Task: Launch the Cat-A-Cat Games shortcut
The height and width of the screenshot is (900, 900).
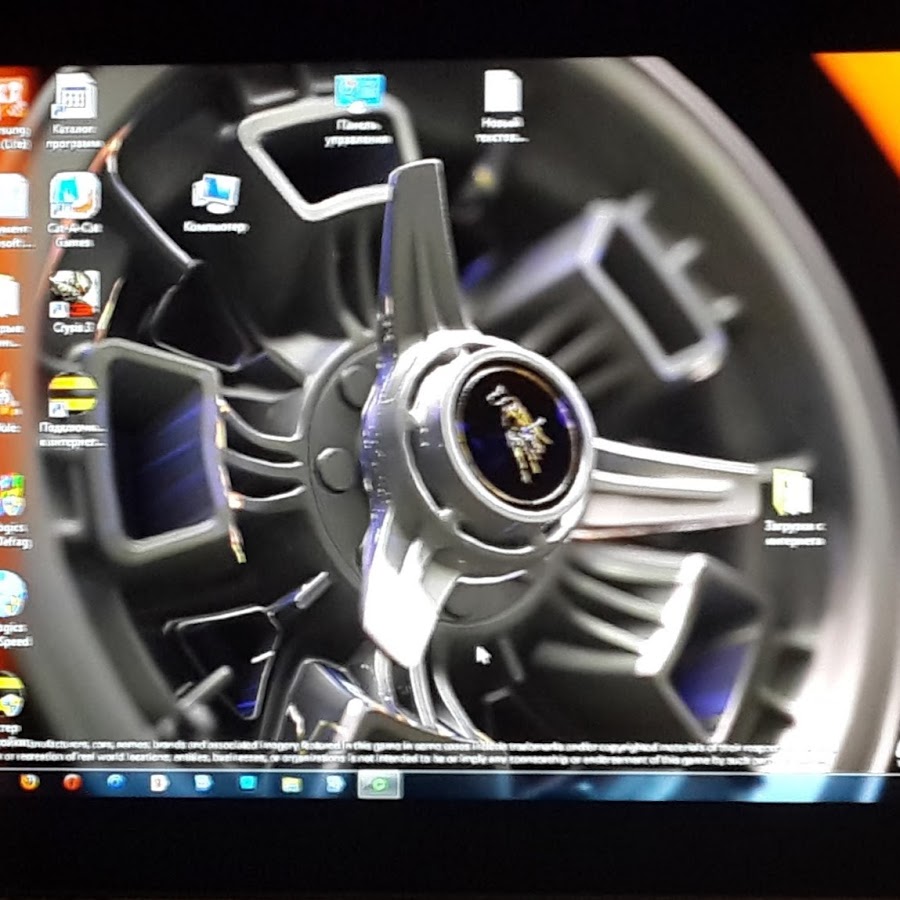Action: click(75, 196)
